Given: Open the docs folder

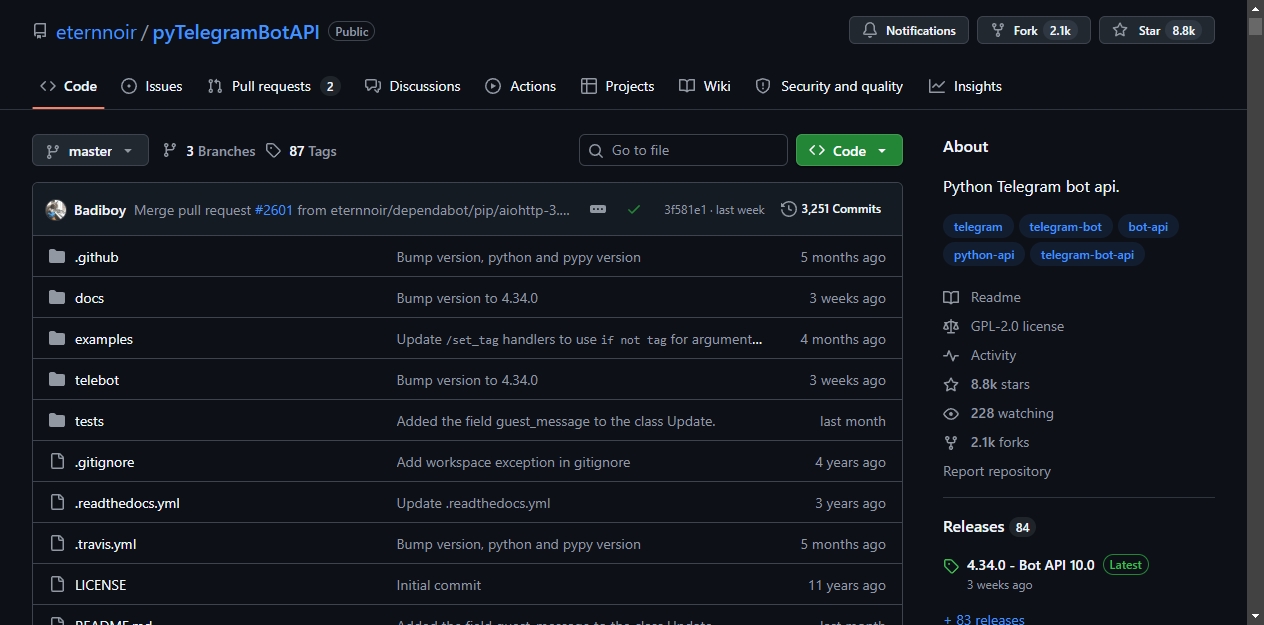Looking at the screenshot, I should point(89,298).
